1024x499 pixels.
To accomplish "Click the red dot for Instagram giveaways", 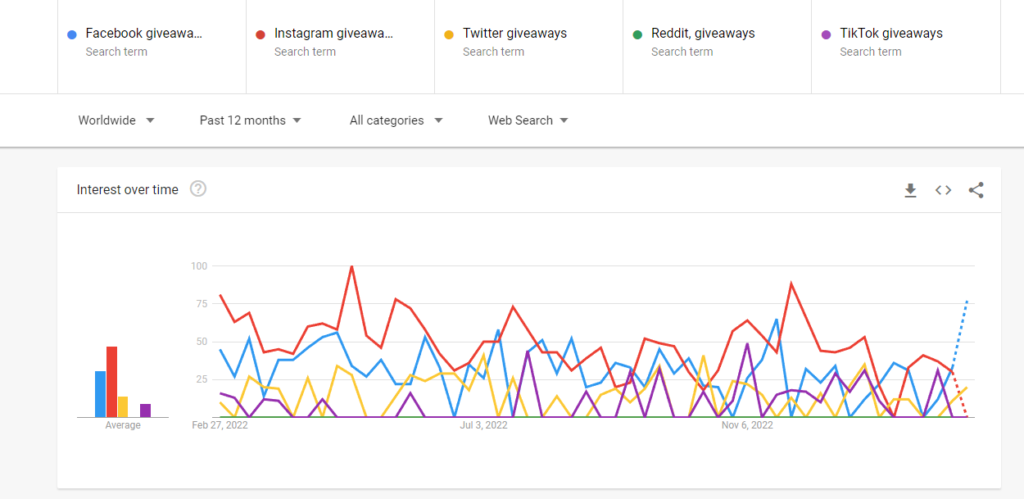I will pos(260,34).
